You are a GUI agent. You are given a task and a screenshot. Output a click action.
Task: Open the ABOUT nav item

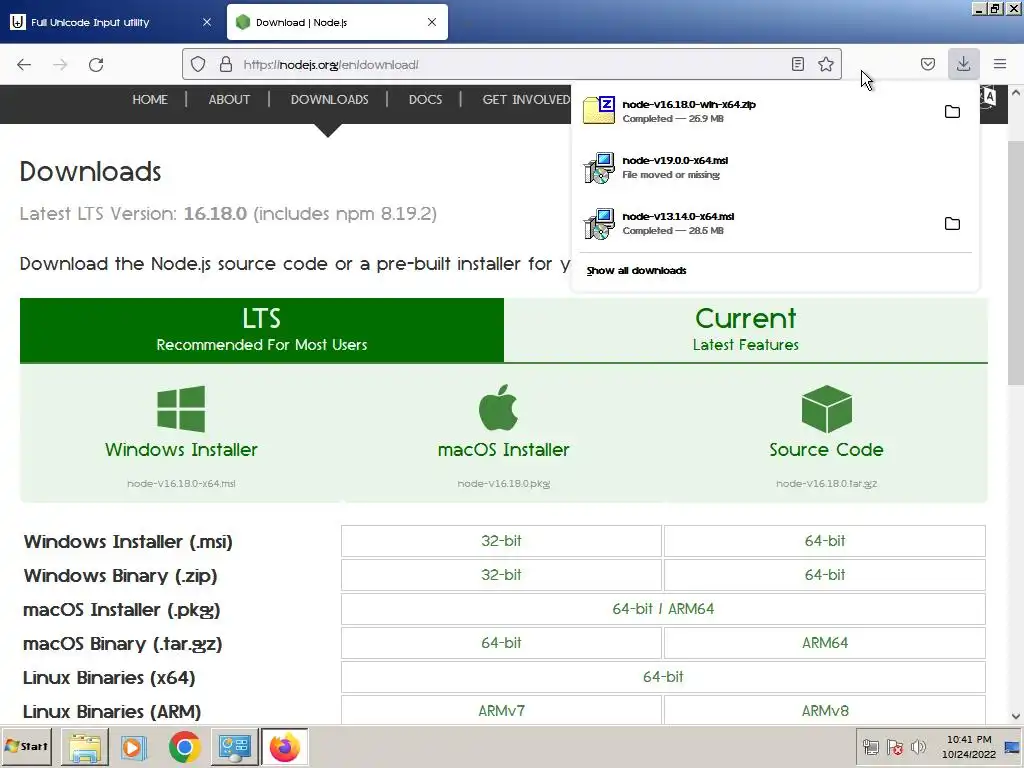pos(229,99)
